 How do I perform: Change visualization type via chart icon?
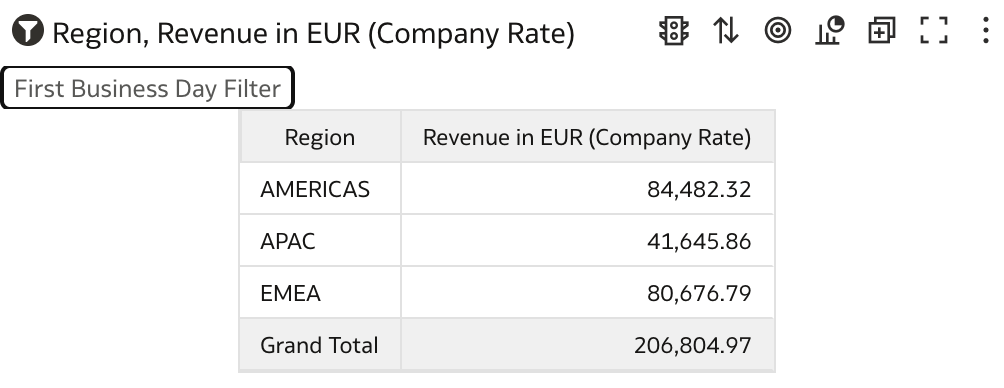tap(830, 31)
